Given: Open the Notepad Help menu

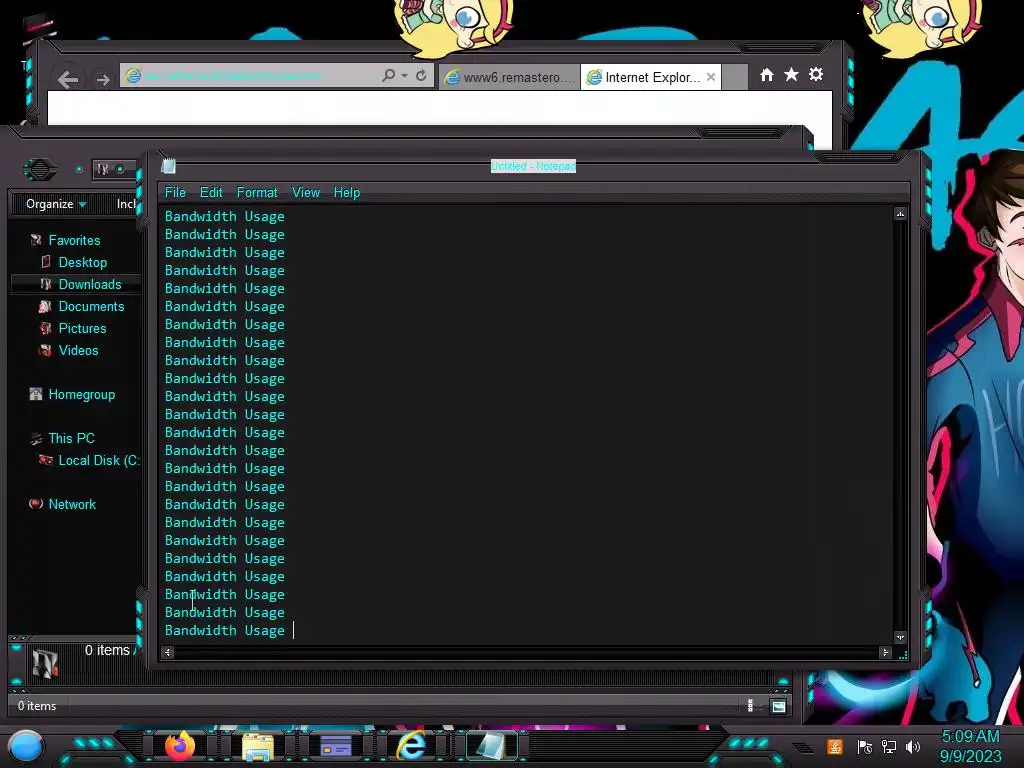Looking at the screenshot, I should (347, 193).
